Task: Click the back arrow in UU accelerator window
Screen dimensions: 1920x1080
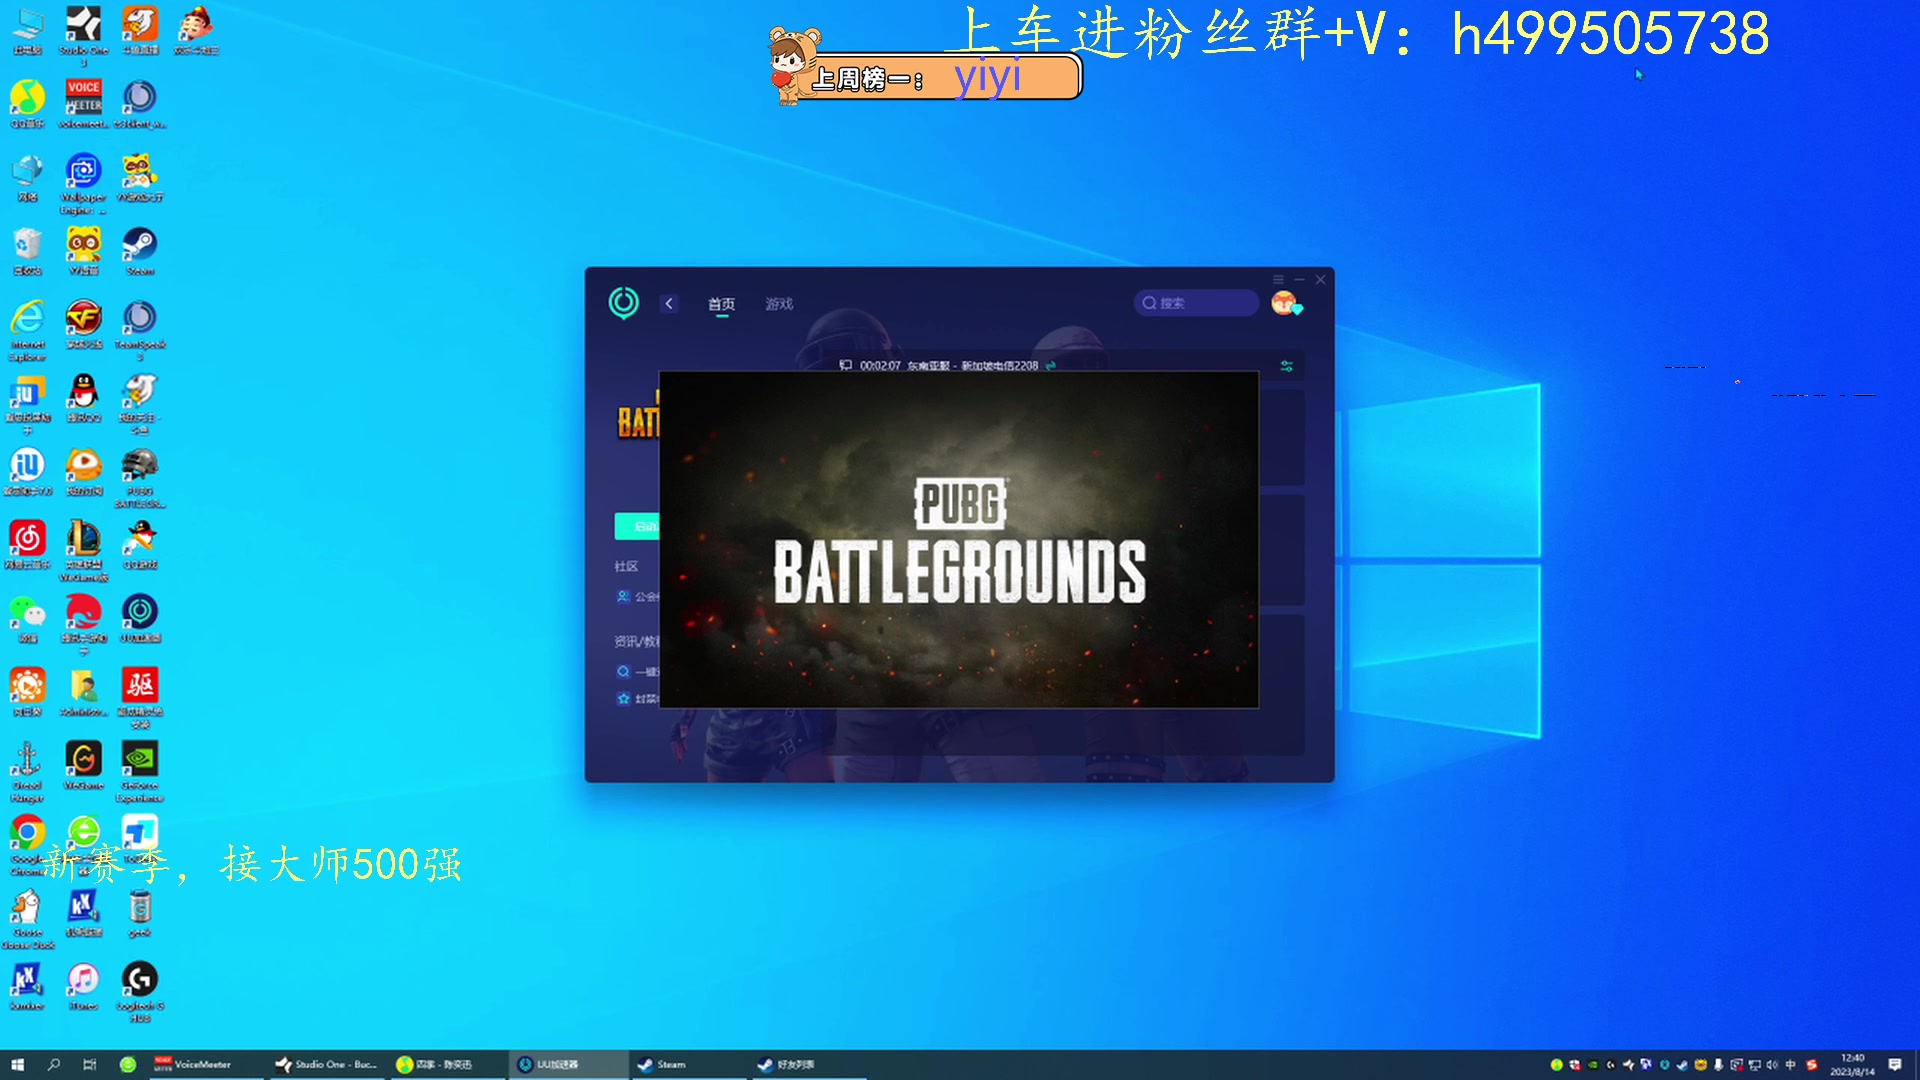Action: tap(669, 303)
